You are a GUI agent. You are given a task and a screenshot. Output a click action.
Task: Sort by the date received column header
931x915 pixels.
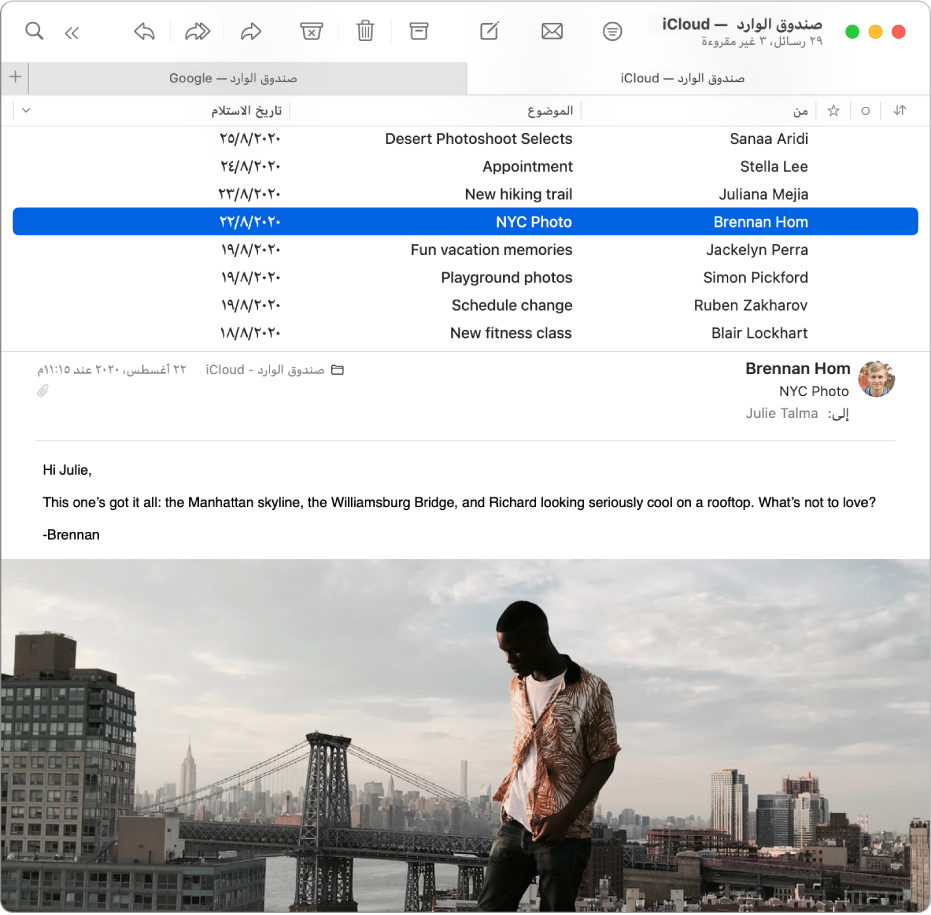point(246,111)
